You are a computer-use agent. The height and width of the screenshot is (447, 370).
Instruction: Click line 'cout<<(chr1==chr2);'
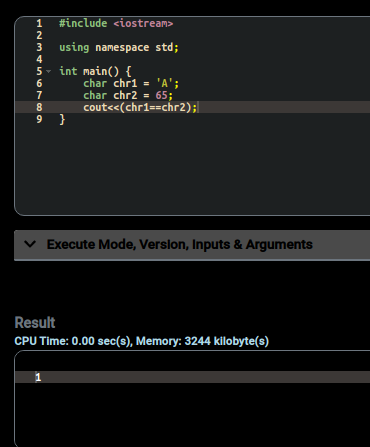pos(140,107)
